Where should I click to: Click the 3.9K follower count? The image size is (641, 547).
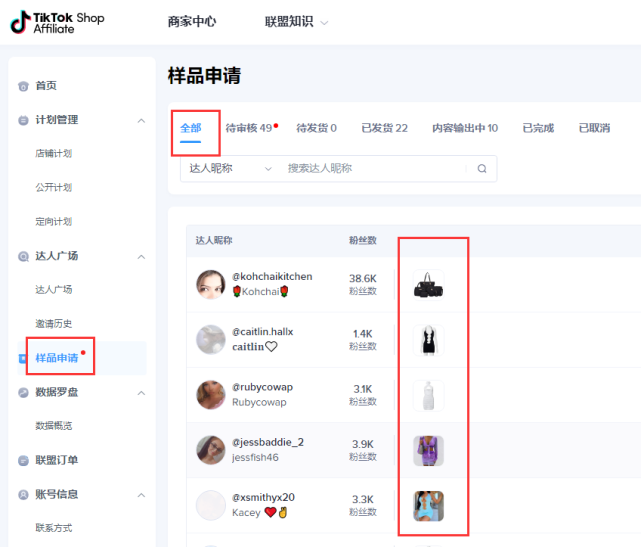pos(363,444)
